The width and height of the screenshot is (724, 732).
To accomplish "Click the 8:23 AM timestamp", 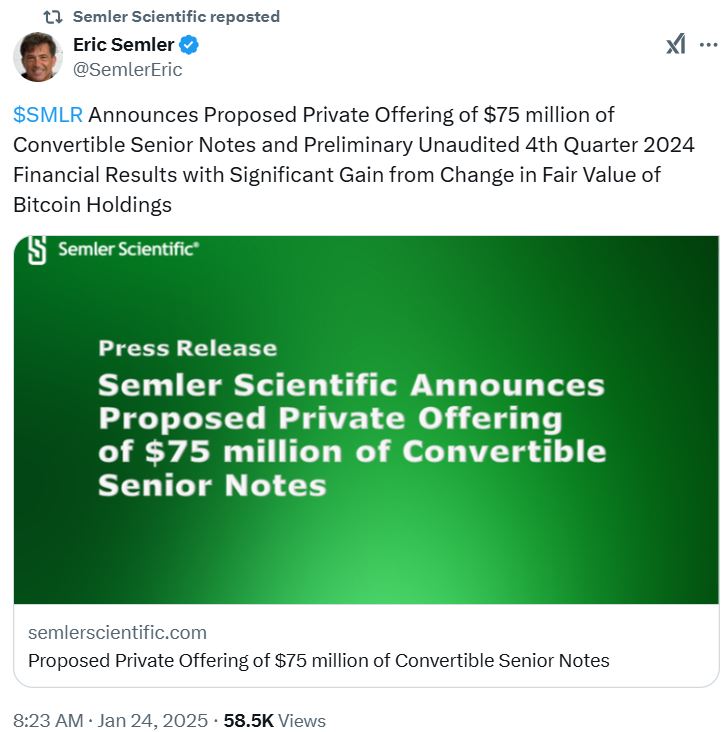I will pos(49,720).
